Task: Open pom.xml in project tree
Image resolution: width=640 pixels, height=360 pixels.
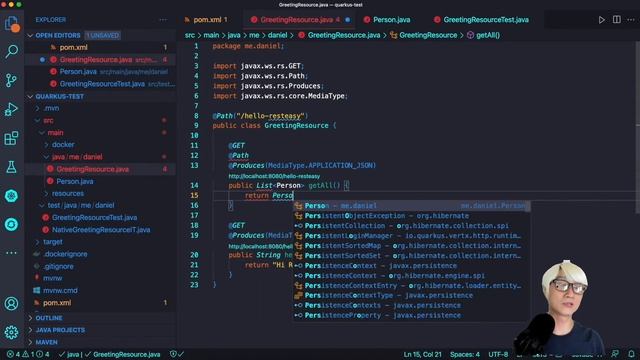Action: 57,303
